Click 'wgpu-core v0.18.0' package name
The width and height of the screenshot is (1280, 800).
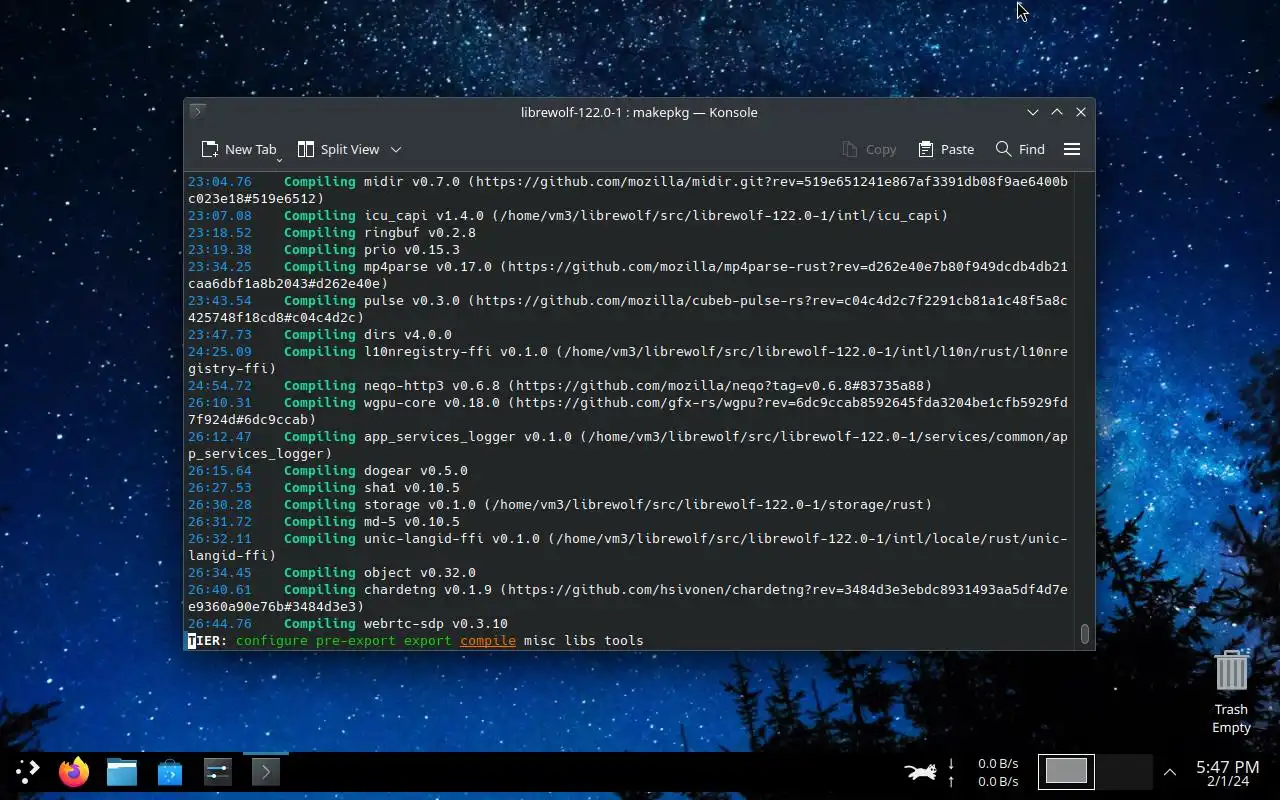432,402
